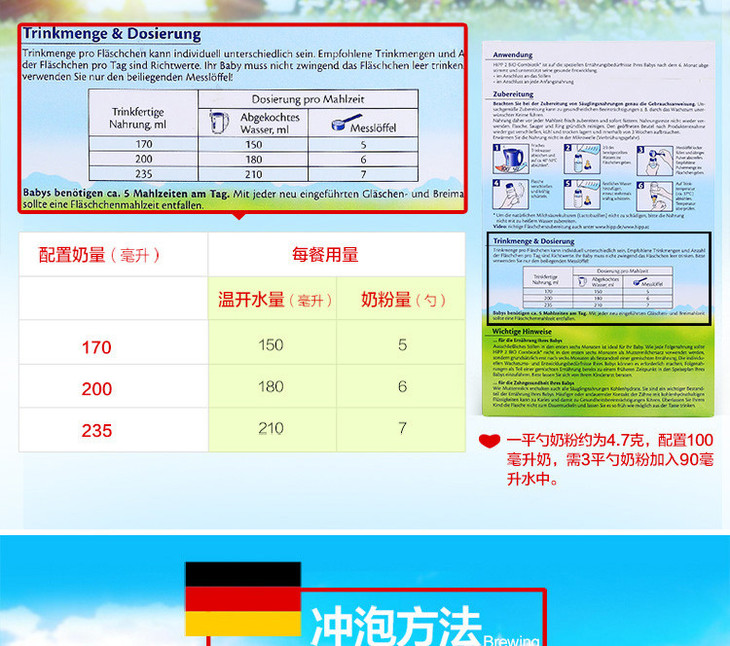The width and height of the screenshot is (730, 646).
Task: Click the German flag icon
Action: 242,598
